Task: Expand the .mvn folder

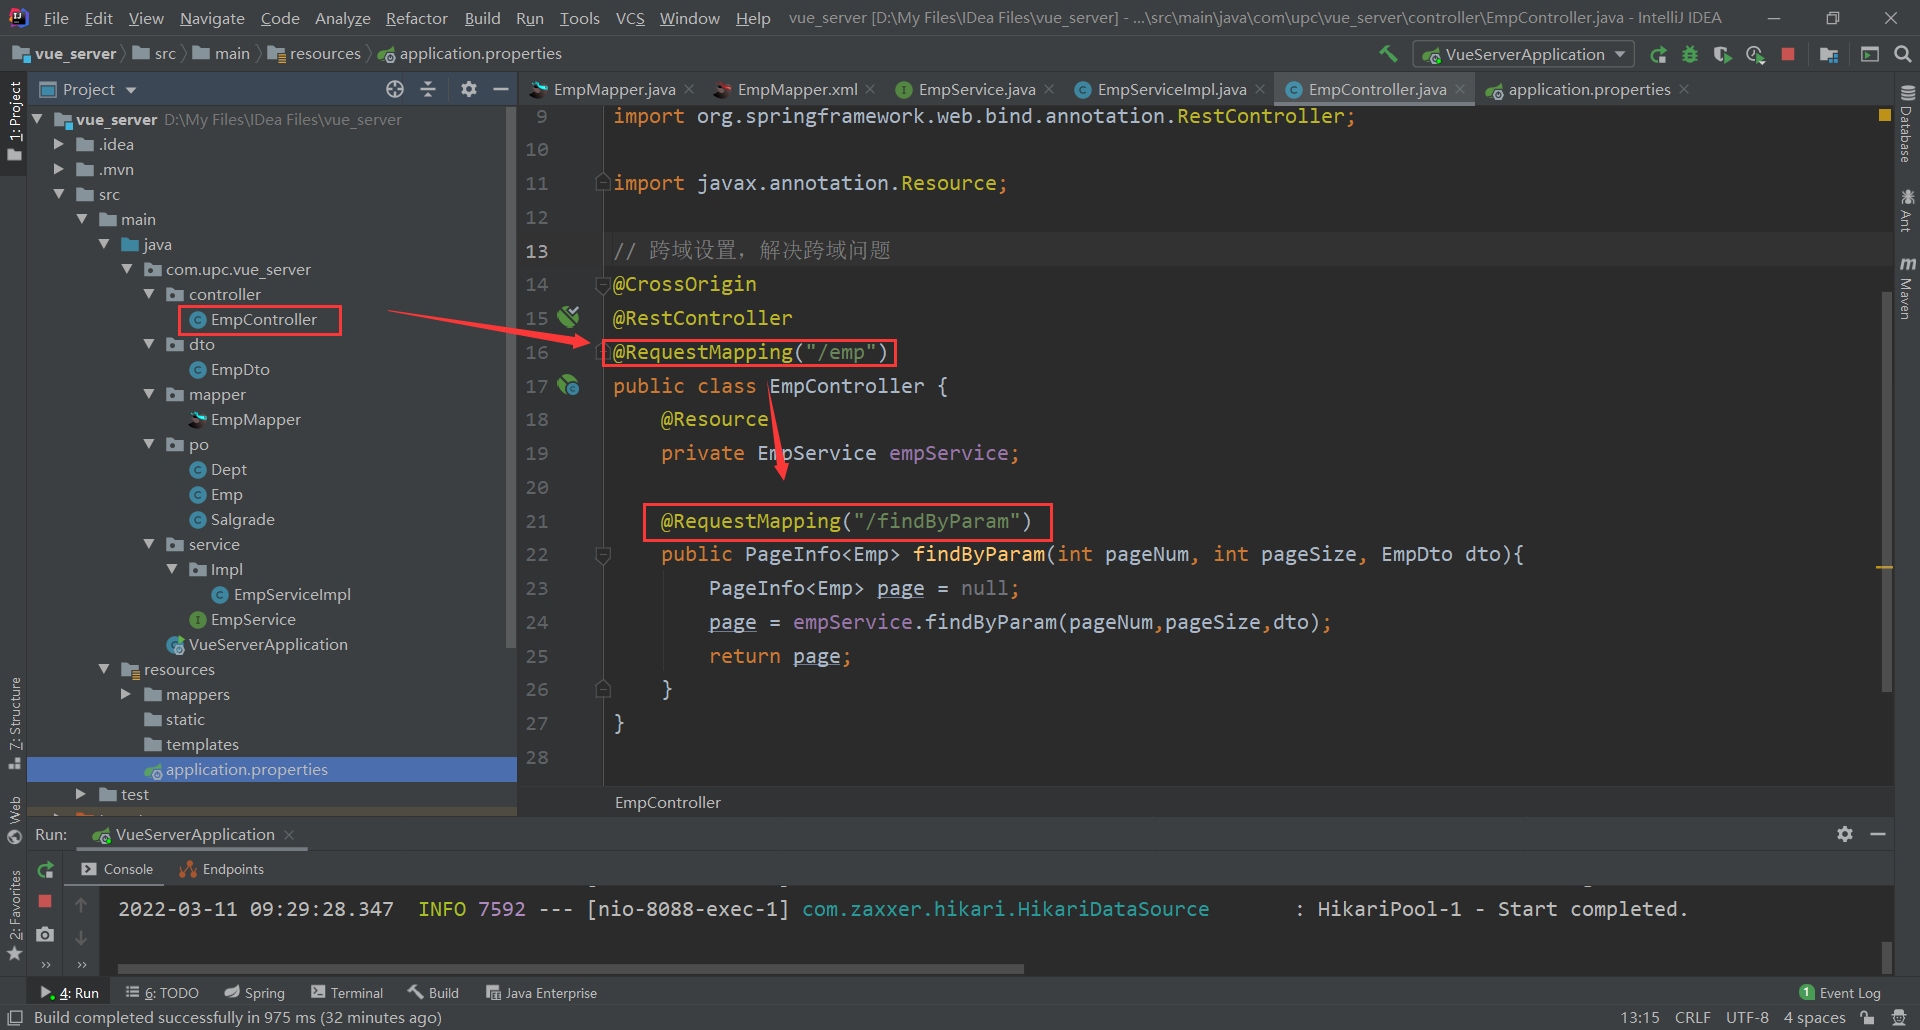Action: click(59, 169)
